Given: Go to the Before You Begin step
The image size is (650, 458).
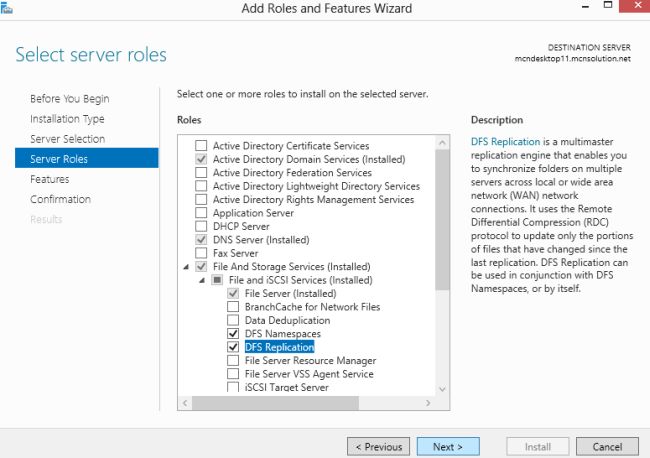Looking at the screenshot, I should [70, 98].
